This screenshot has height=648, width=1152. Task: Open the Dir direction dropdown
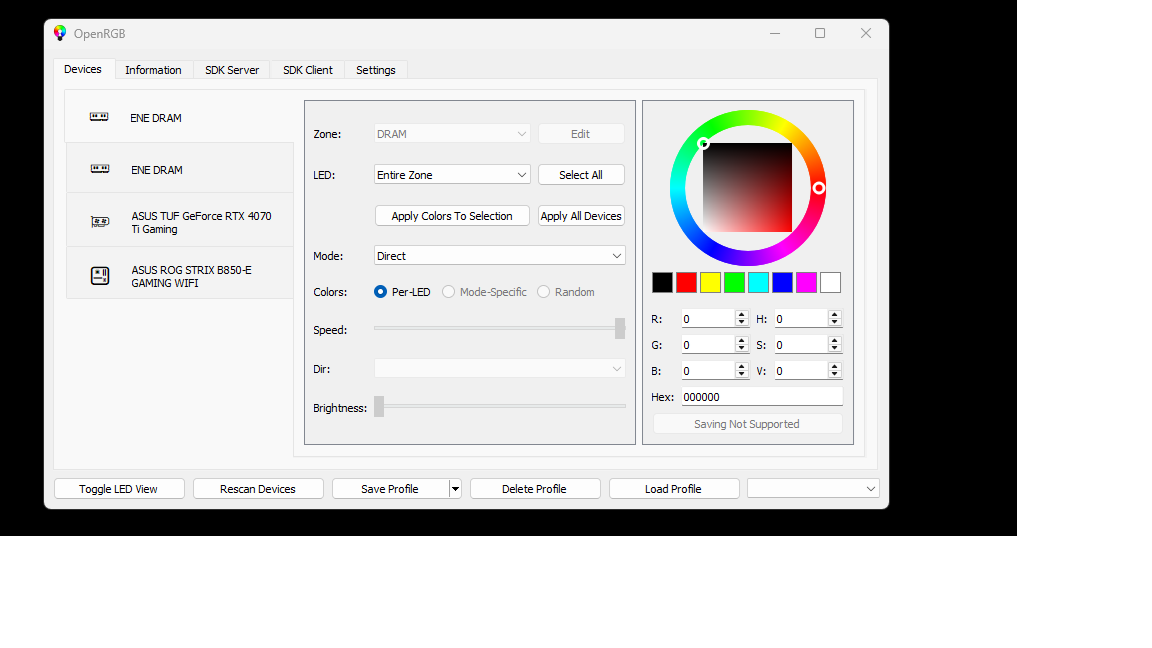(x=500, y=369)
